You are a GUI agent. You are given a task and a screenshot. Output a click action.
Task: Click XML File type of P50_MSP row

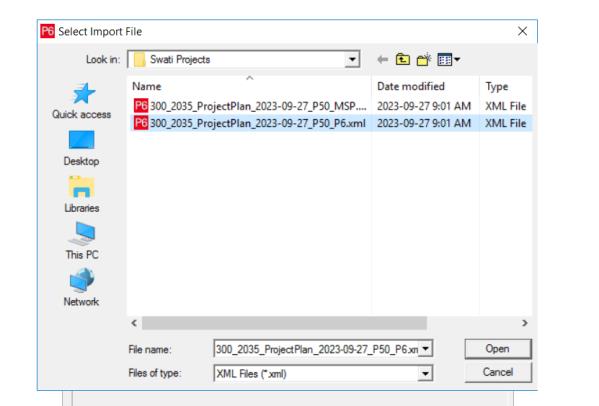pyautogui.click(x=505, y=106)
